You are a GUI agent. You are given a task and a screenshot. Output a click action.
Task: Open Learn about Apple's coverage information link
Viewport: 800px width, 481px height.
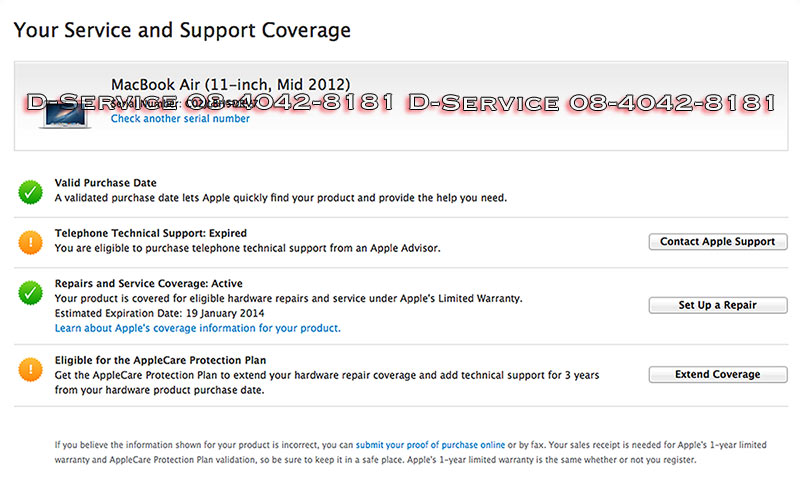point(197,328)
